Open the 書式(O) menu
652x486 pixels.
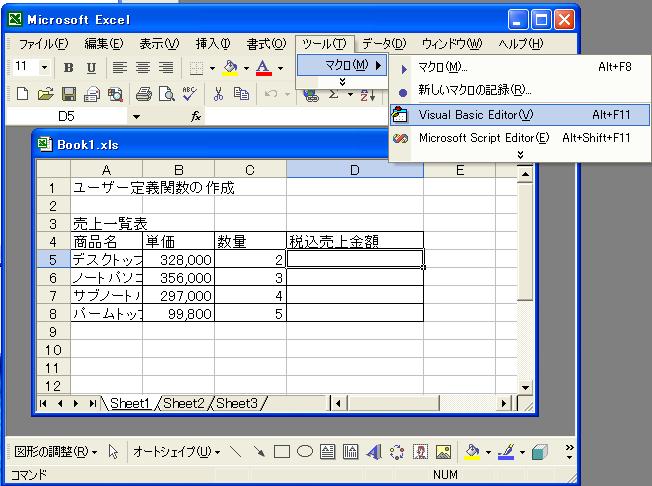tap(267, 44)
